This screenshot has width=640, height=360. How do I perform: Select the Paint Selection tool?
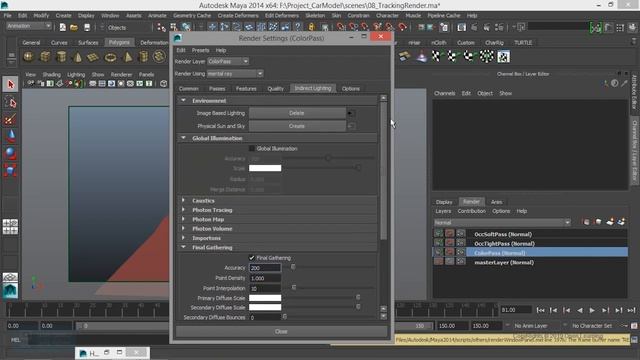click(x=11, y=119)
